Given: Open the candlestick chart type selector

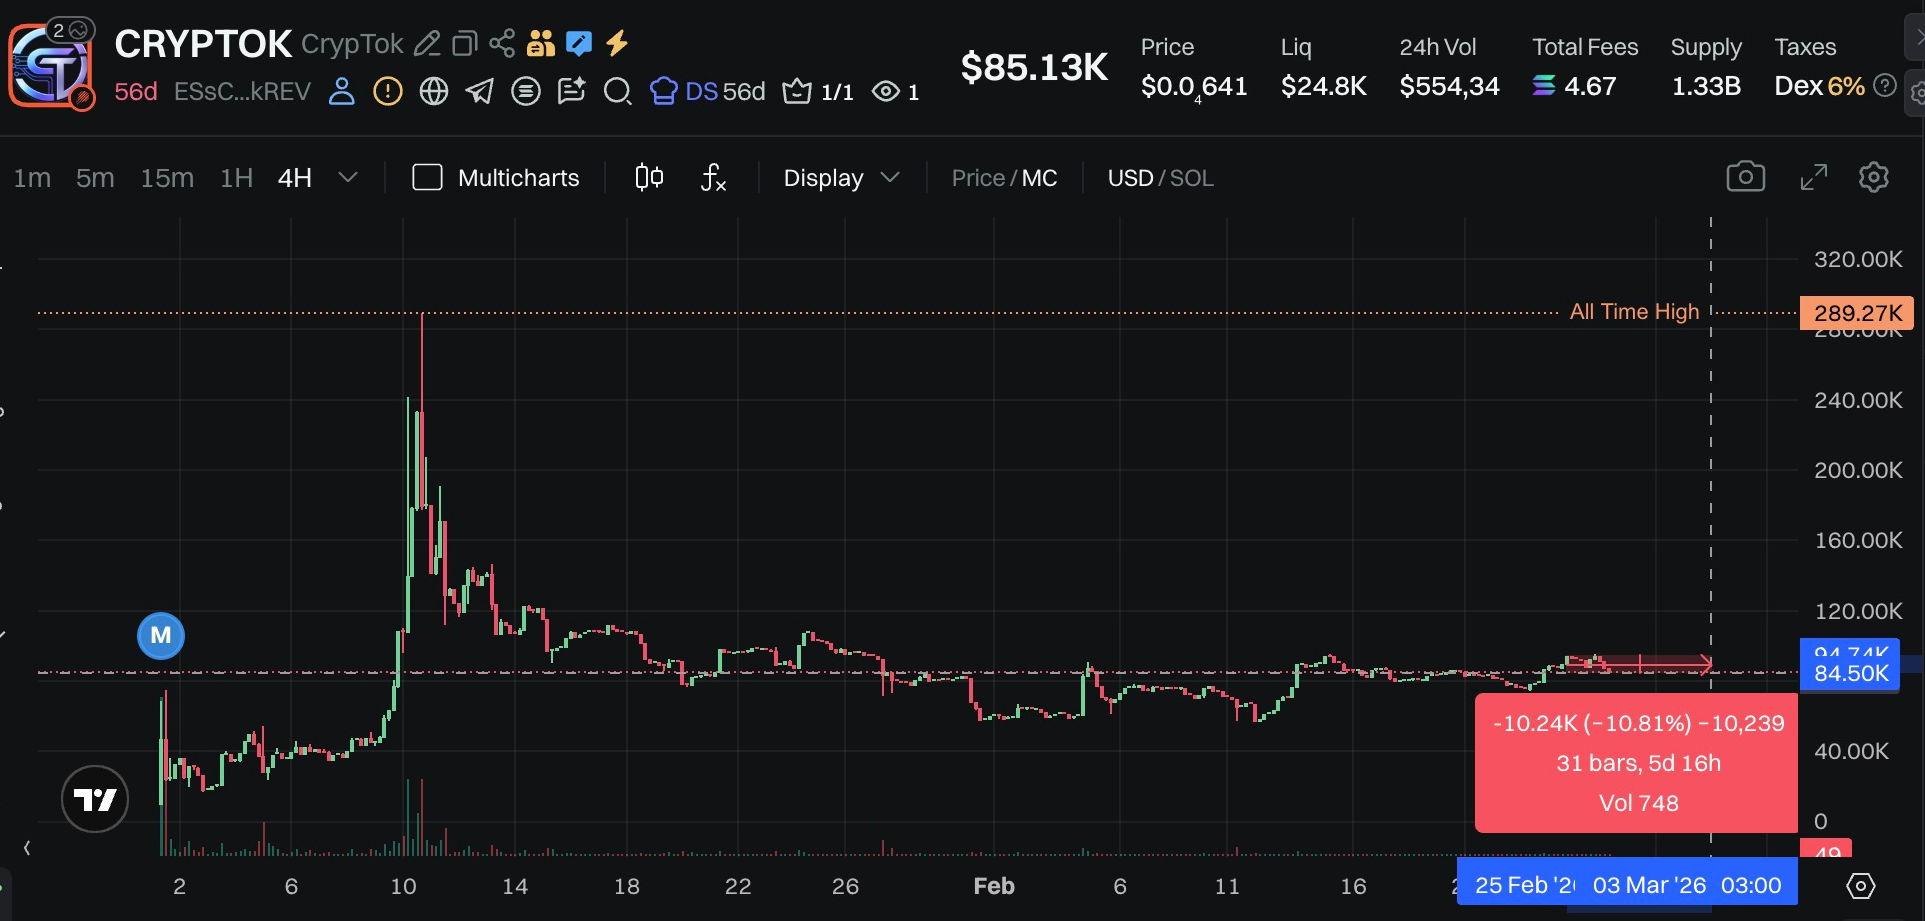Looking at the screenshot, I should 649,178.
